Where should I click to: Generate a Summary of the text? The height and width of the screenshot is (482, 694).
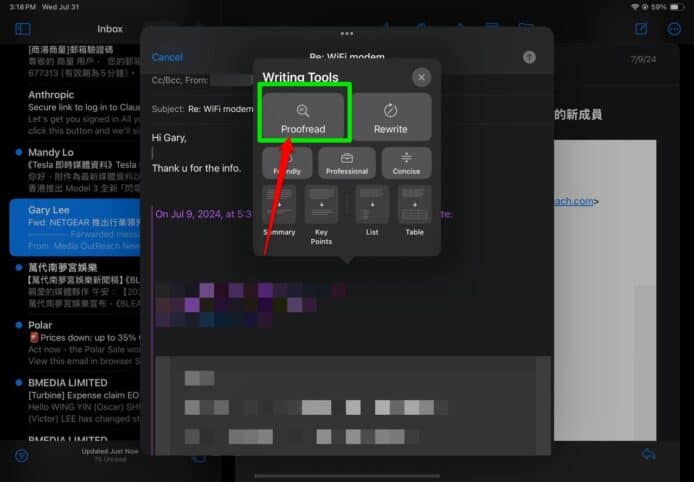[x=279, y=210]
